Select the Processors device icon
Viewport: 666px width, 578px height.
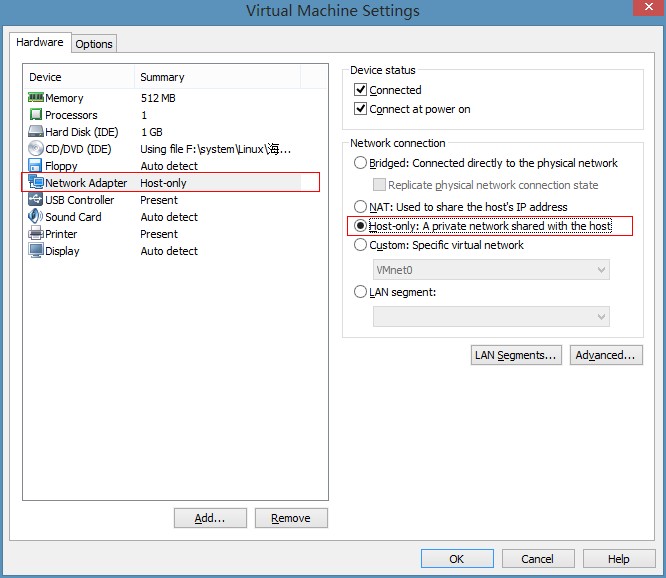coord(36,115)
